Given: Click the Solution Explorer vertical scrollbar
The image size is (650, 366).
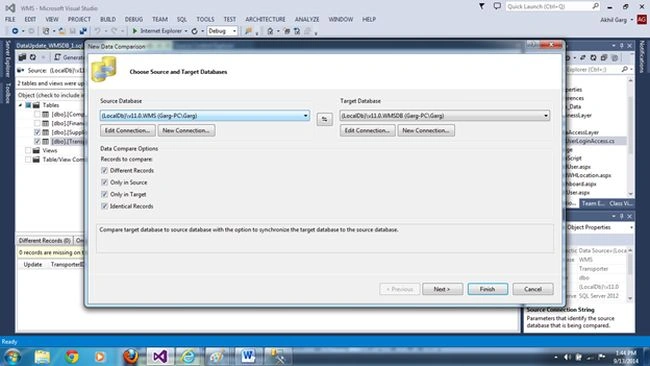Looking at the screenshot, I should pos(631,137).
